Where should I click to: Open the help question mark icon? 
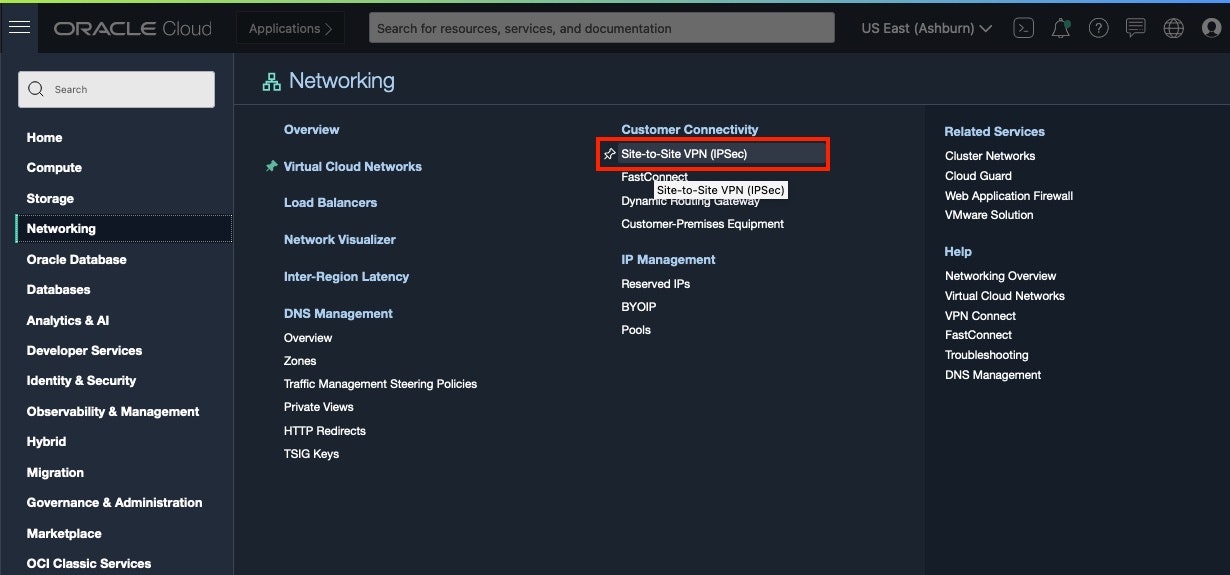click(1099, 28)
